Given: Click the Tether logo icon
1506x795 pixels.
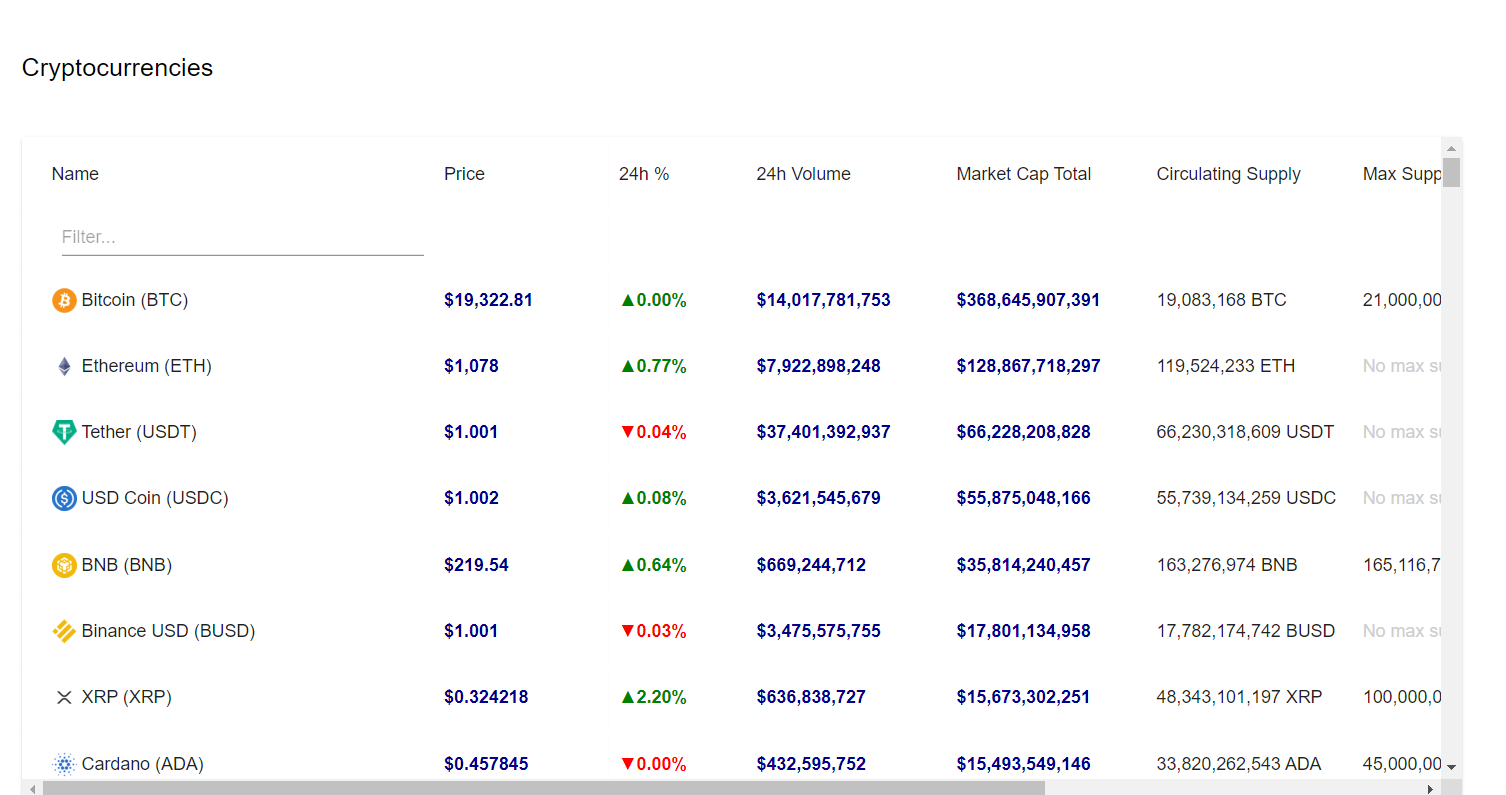Looking at the screenshot, I should pos(64,432).
